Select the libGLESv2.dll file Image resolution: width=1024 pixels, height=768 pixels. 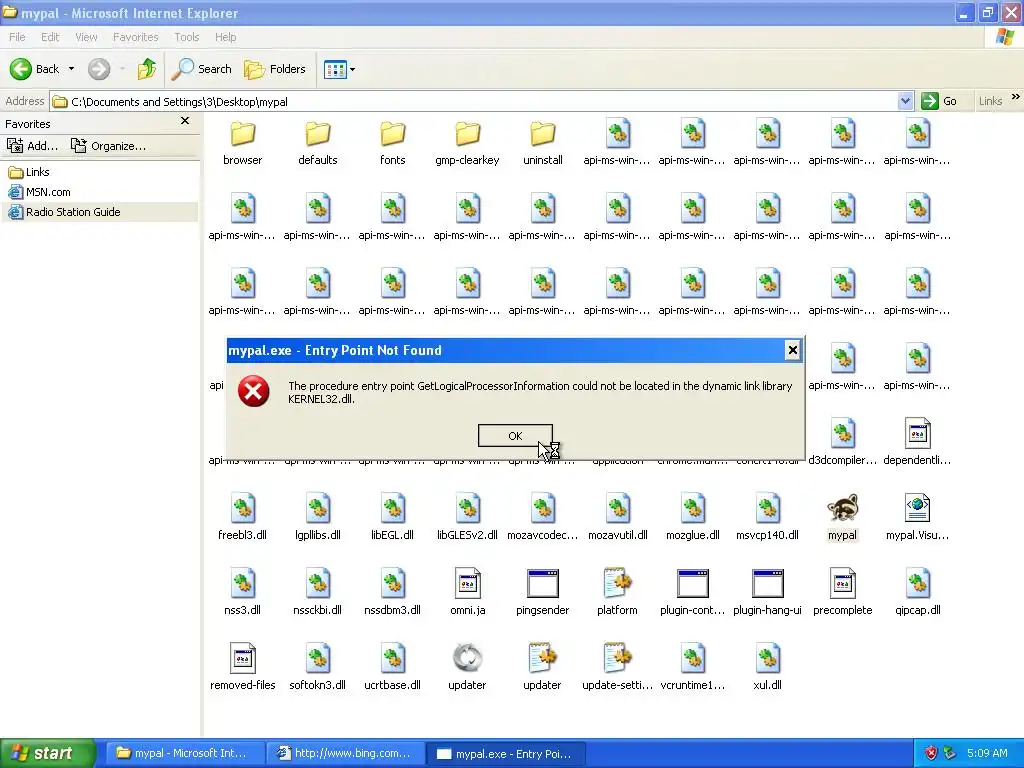click(x=468, y=518)
